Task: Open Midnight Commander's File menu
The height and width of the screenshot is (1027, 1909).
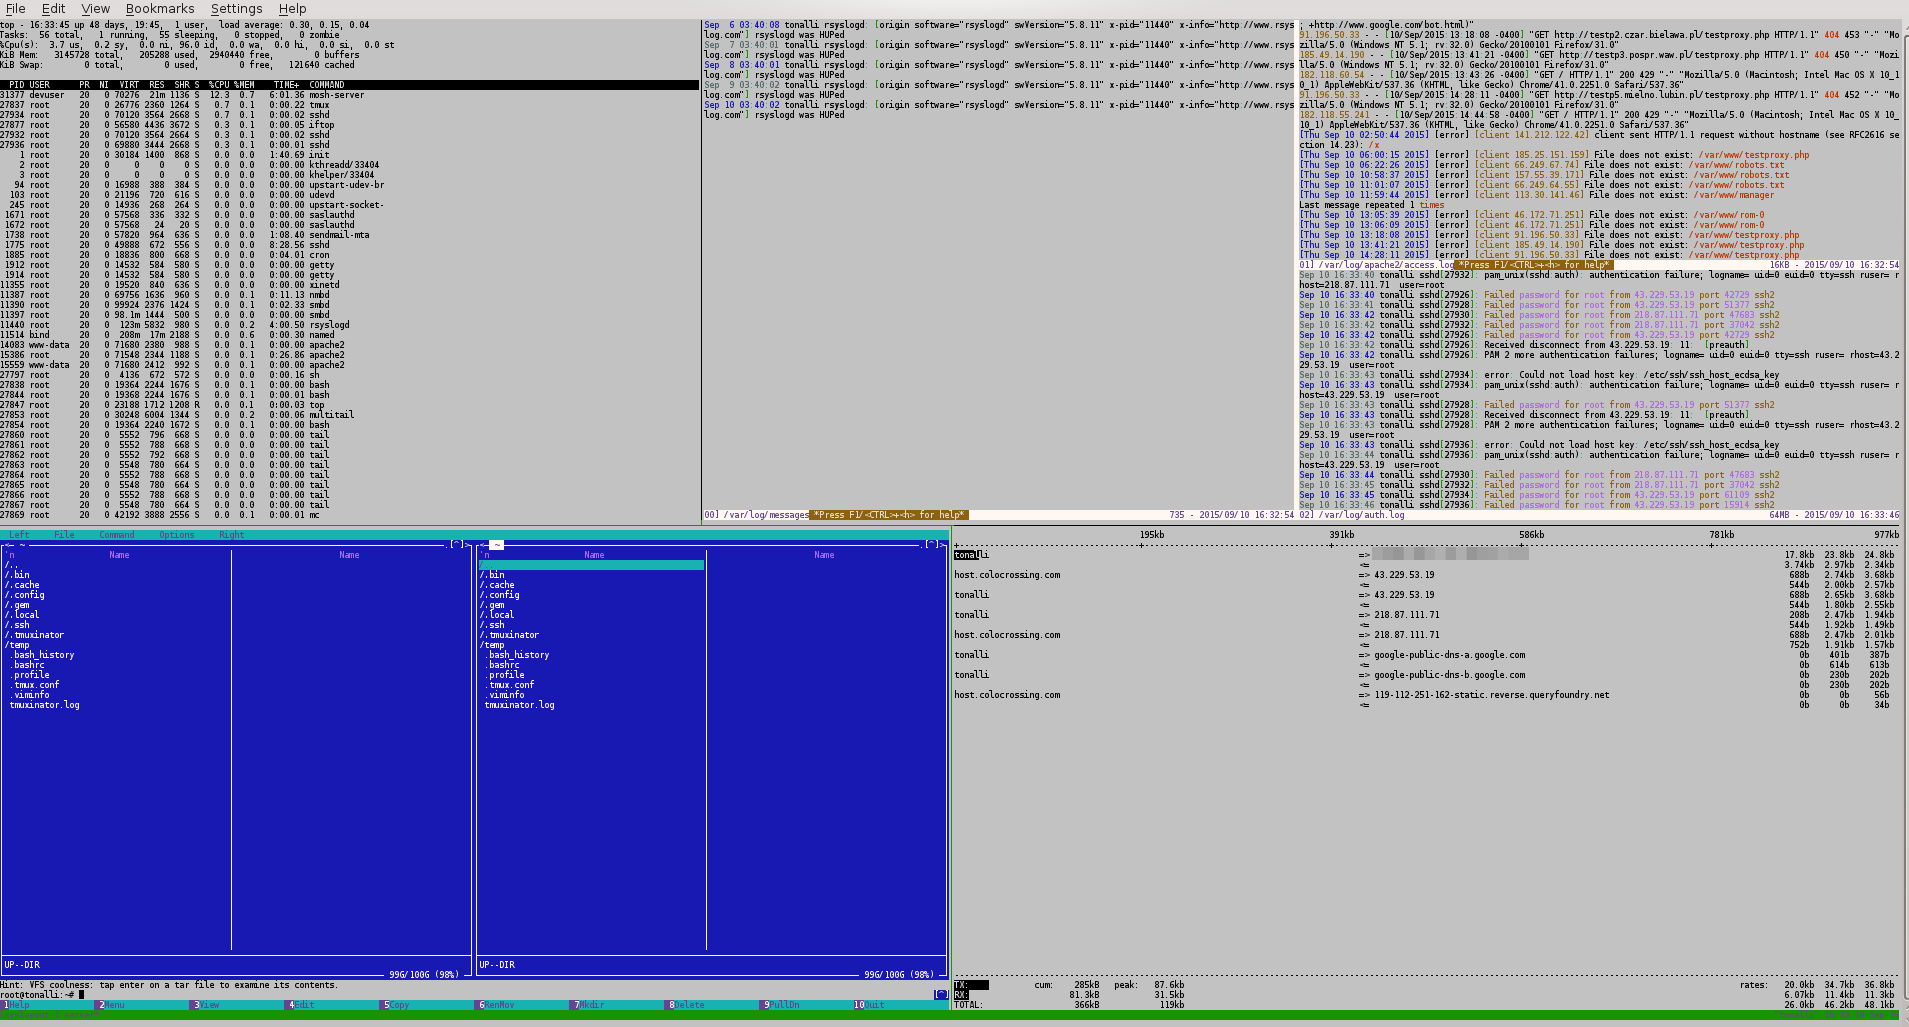Action: pos(64,535)
